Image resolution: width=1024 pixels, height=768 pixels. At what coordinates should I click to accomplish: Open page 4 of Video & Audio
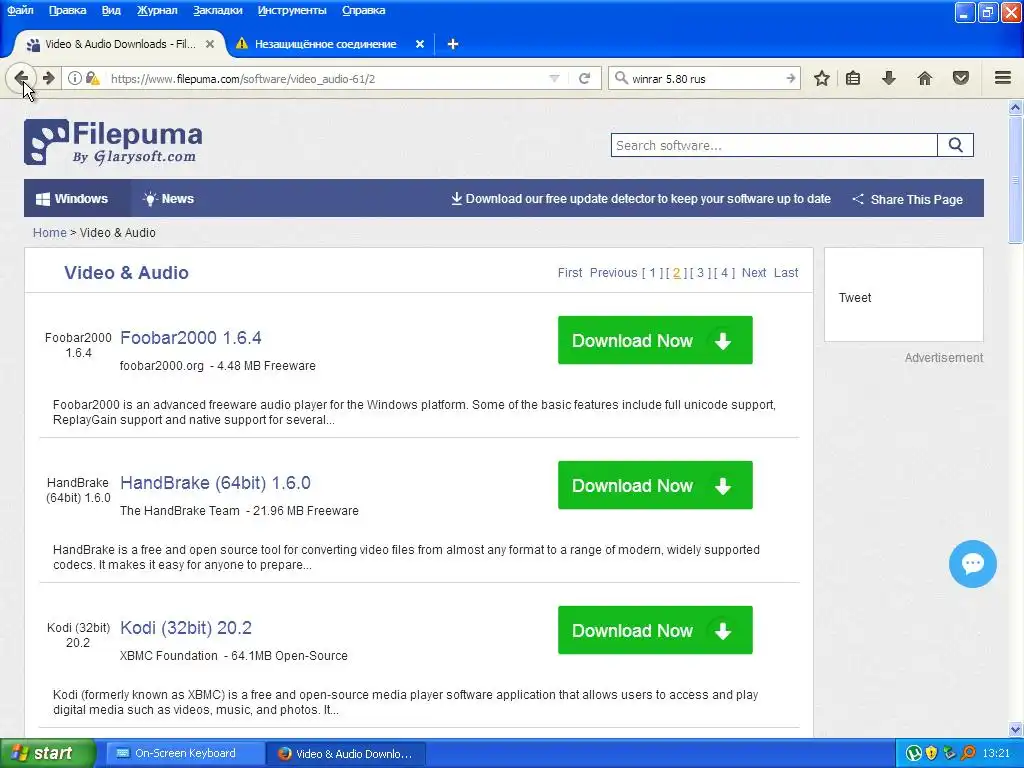tap(724, 273)
